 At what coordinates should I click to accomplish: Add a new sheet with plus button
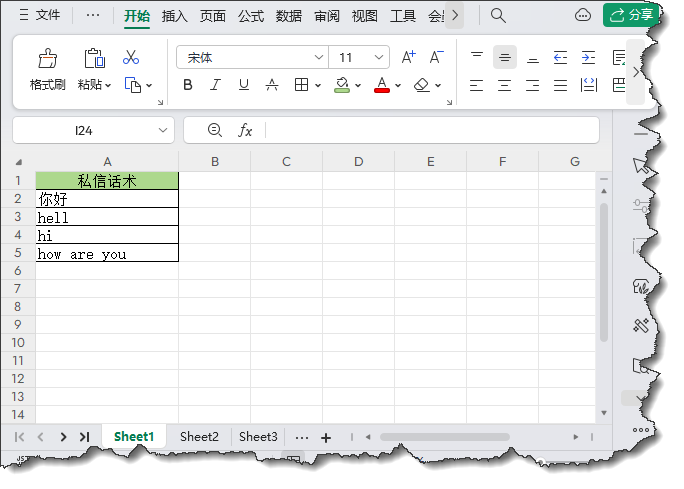(x=326, y=438)
